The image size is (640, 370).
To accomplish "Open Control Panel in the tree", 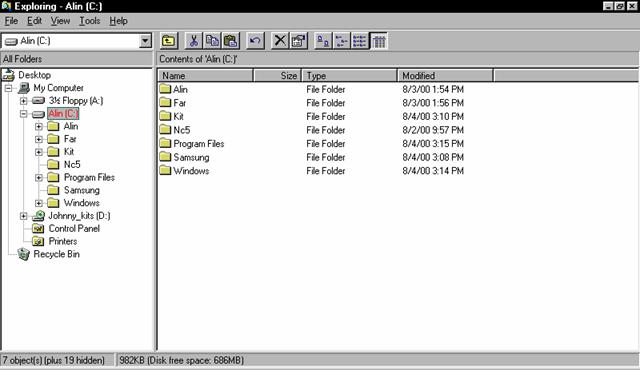I will pyautogui.click(x=74, y=228).
